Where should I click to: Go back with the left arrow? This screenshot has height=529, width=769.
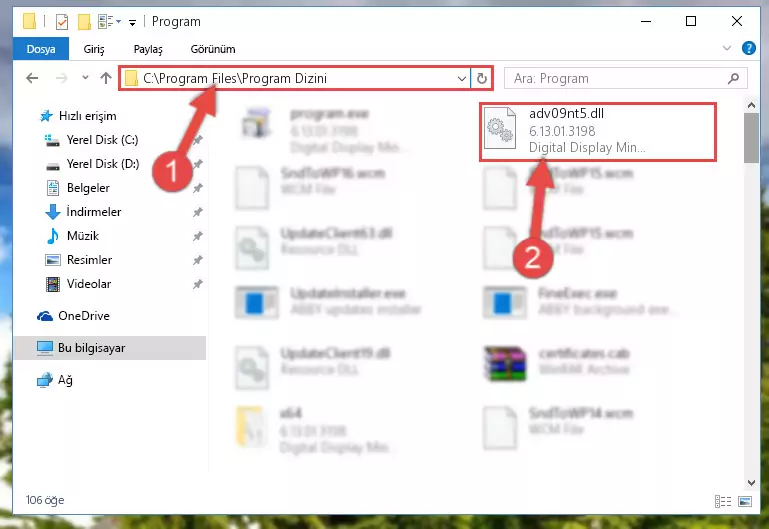(32, 78)
